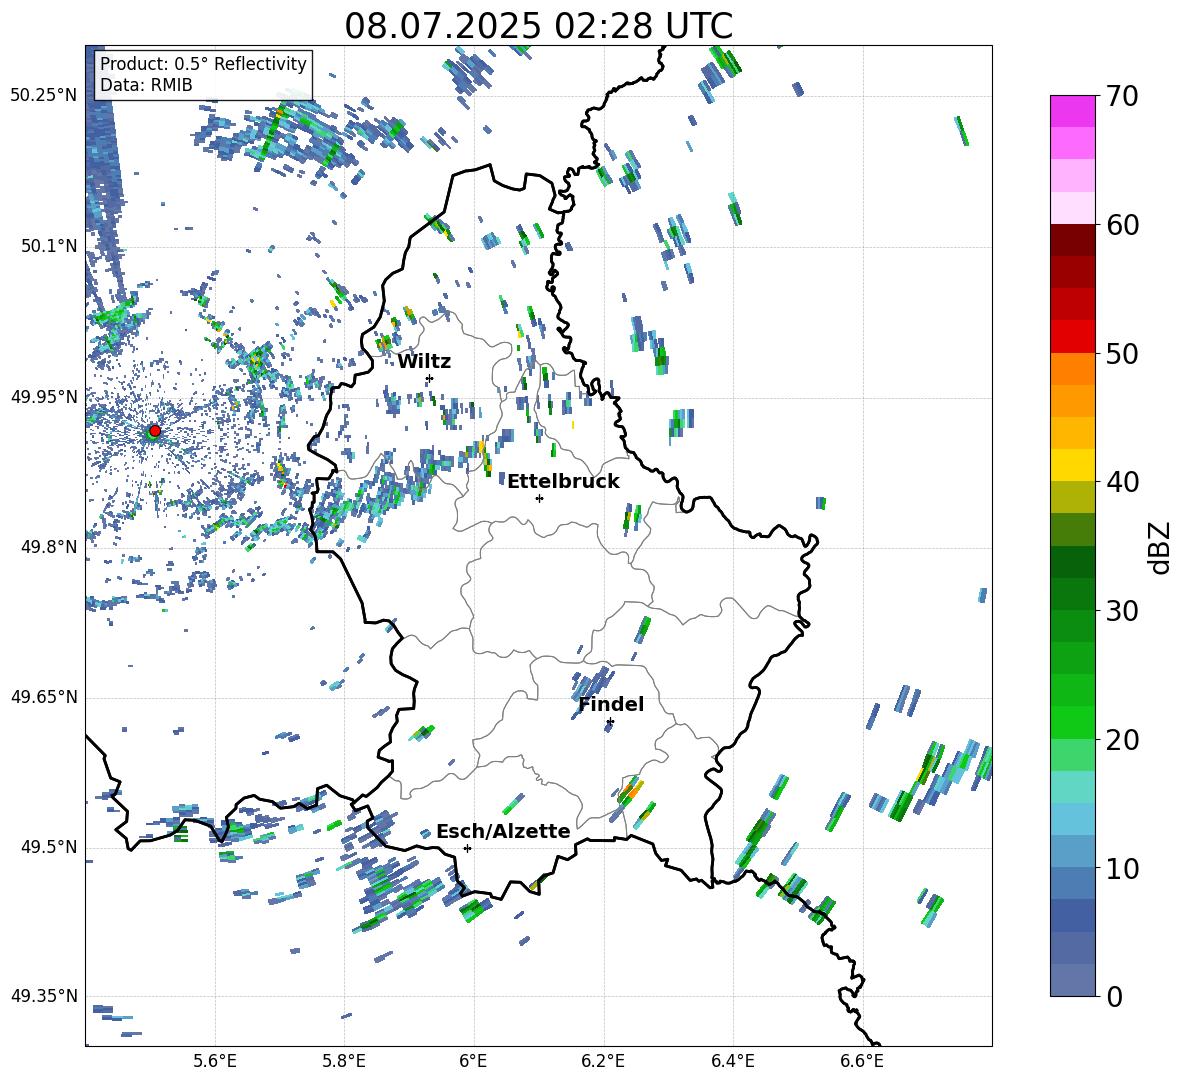
Task: Click the dBZ colorbar label
Action: (1161, 547)
